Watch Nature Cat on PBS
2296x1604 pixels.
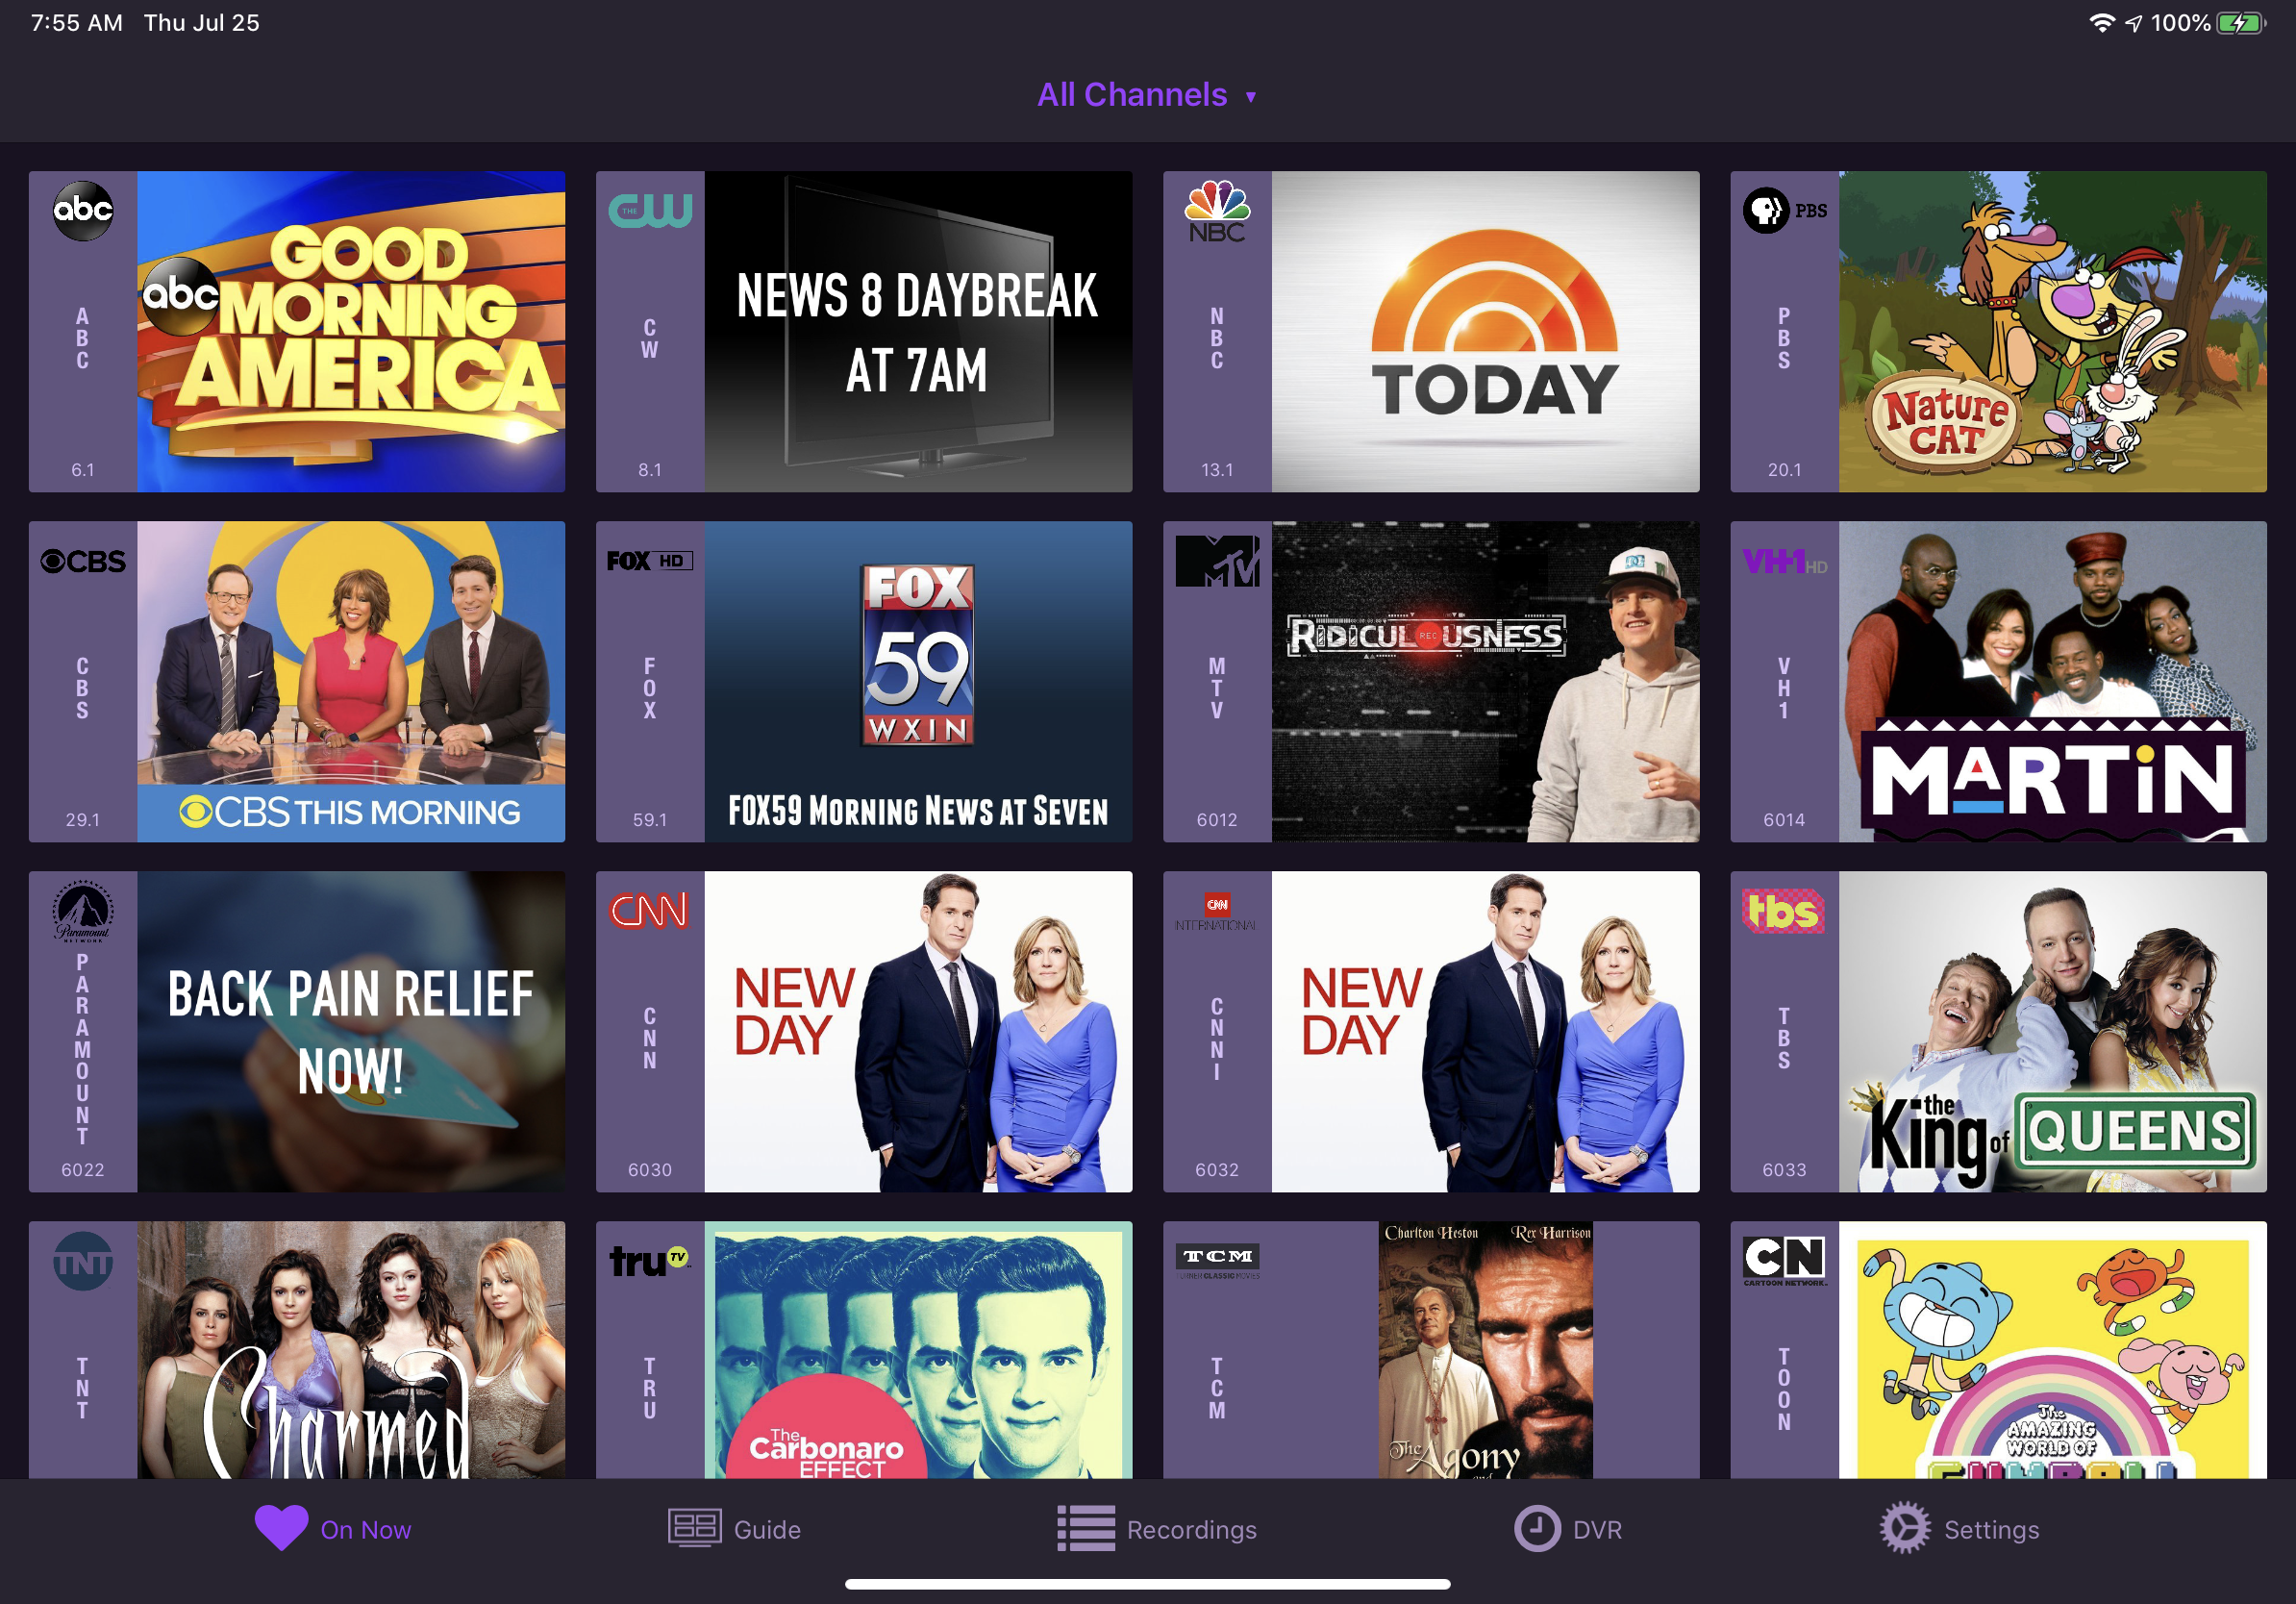tap(2053, 331)
